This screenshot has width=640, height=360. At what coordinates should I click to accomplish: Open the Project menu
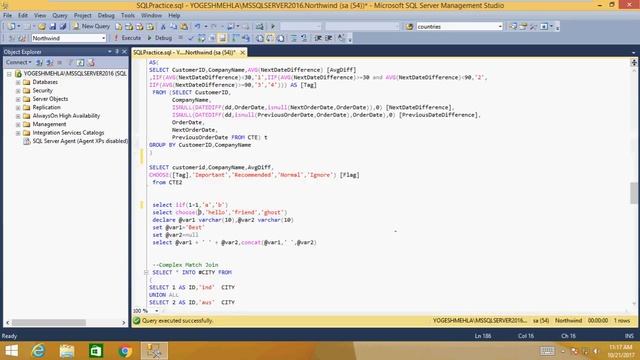point(82,16)
